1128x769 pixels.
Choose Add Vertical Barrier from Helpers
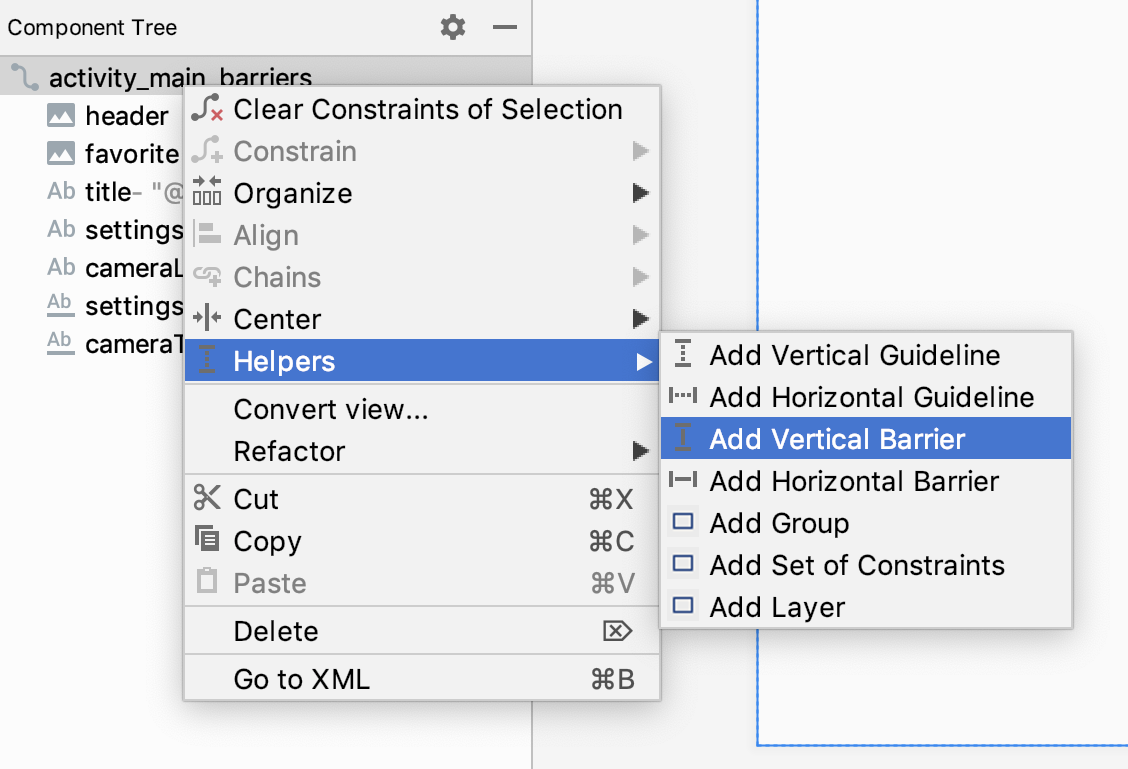coord(837,439)
